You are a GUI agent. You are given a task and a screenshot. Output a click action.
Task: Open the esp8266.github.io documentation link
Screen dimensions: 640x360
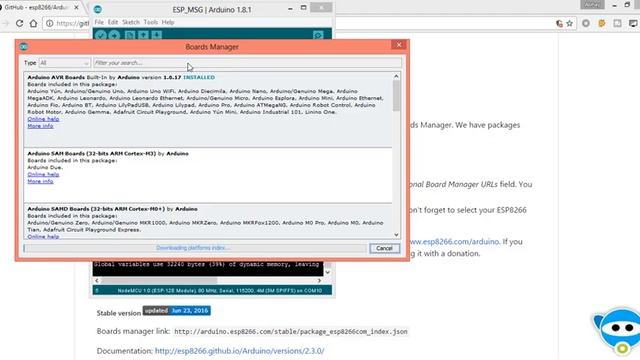pyautogui.click(x=239, y=351)
